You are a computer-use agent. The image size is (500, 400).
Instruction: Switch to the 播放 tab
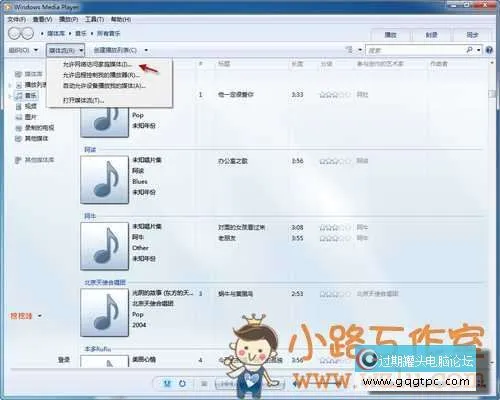coord(390,35)
